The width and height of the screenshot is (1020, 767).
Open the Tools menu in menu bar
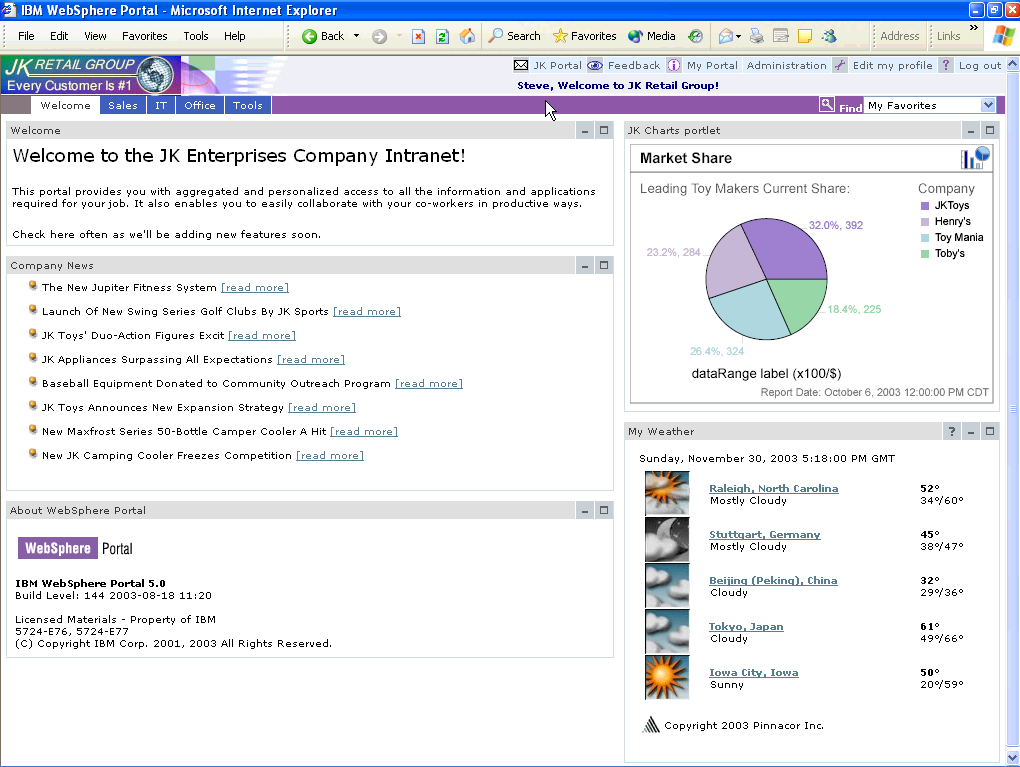click(196, 36)
